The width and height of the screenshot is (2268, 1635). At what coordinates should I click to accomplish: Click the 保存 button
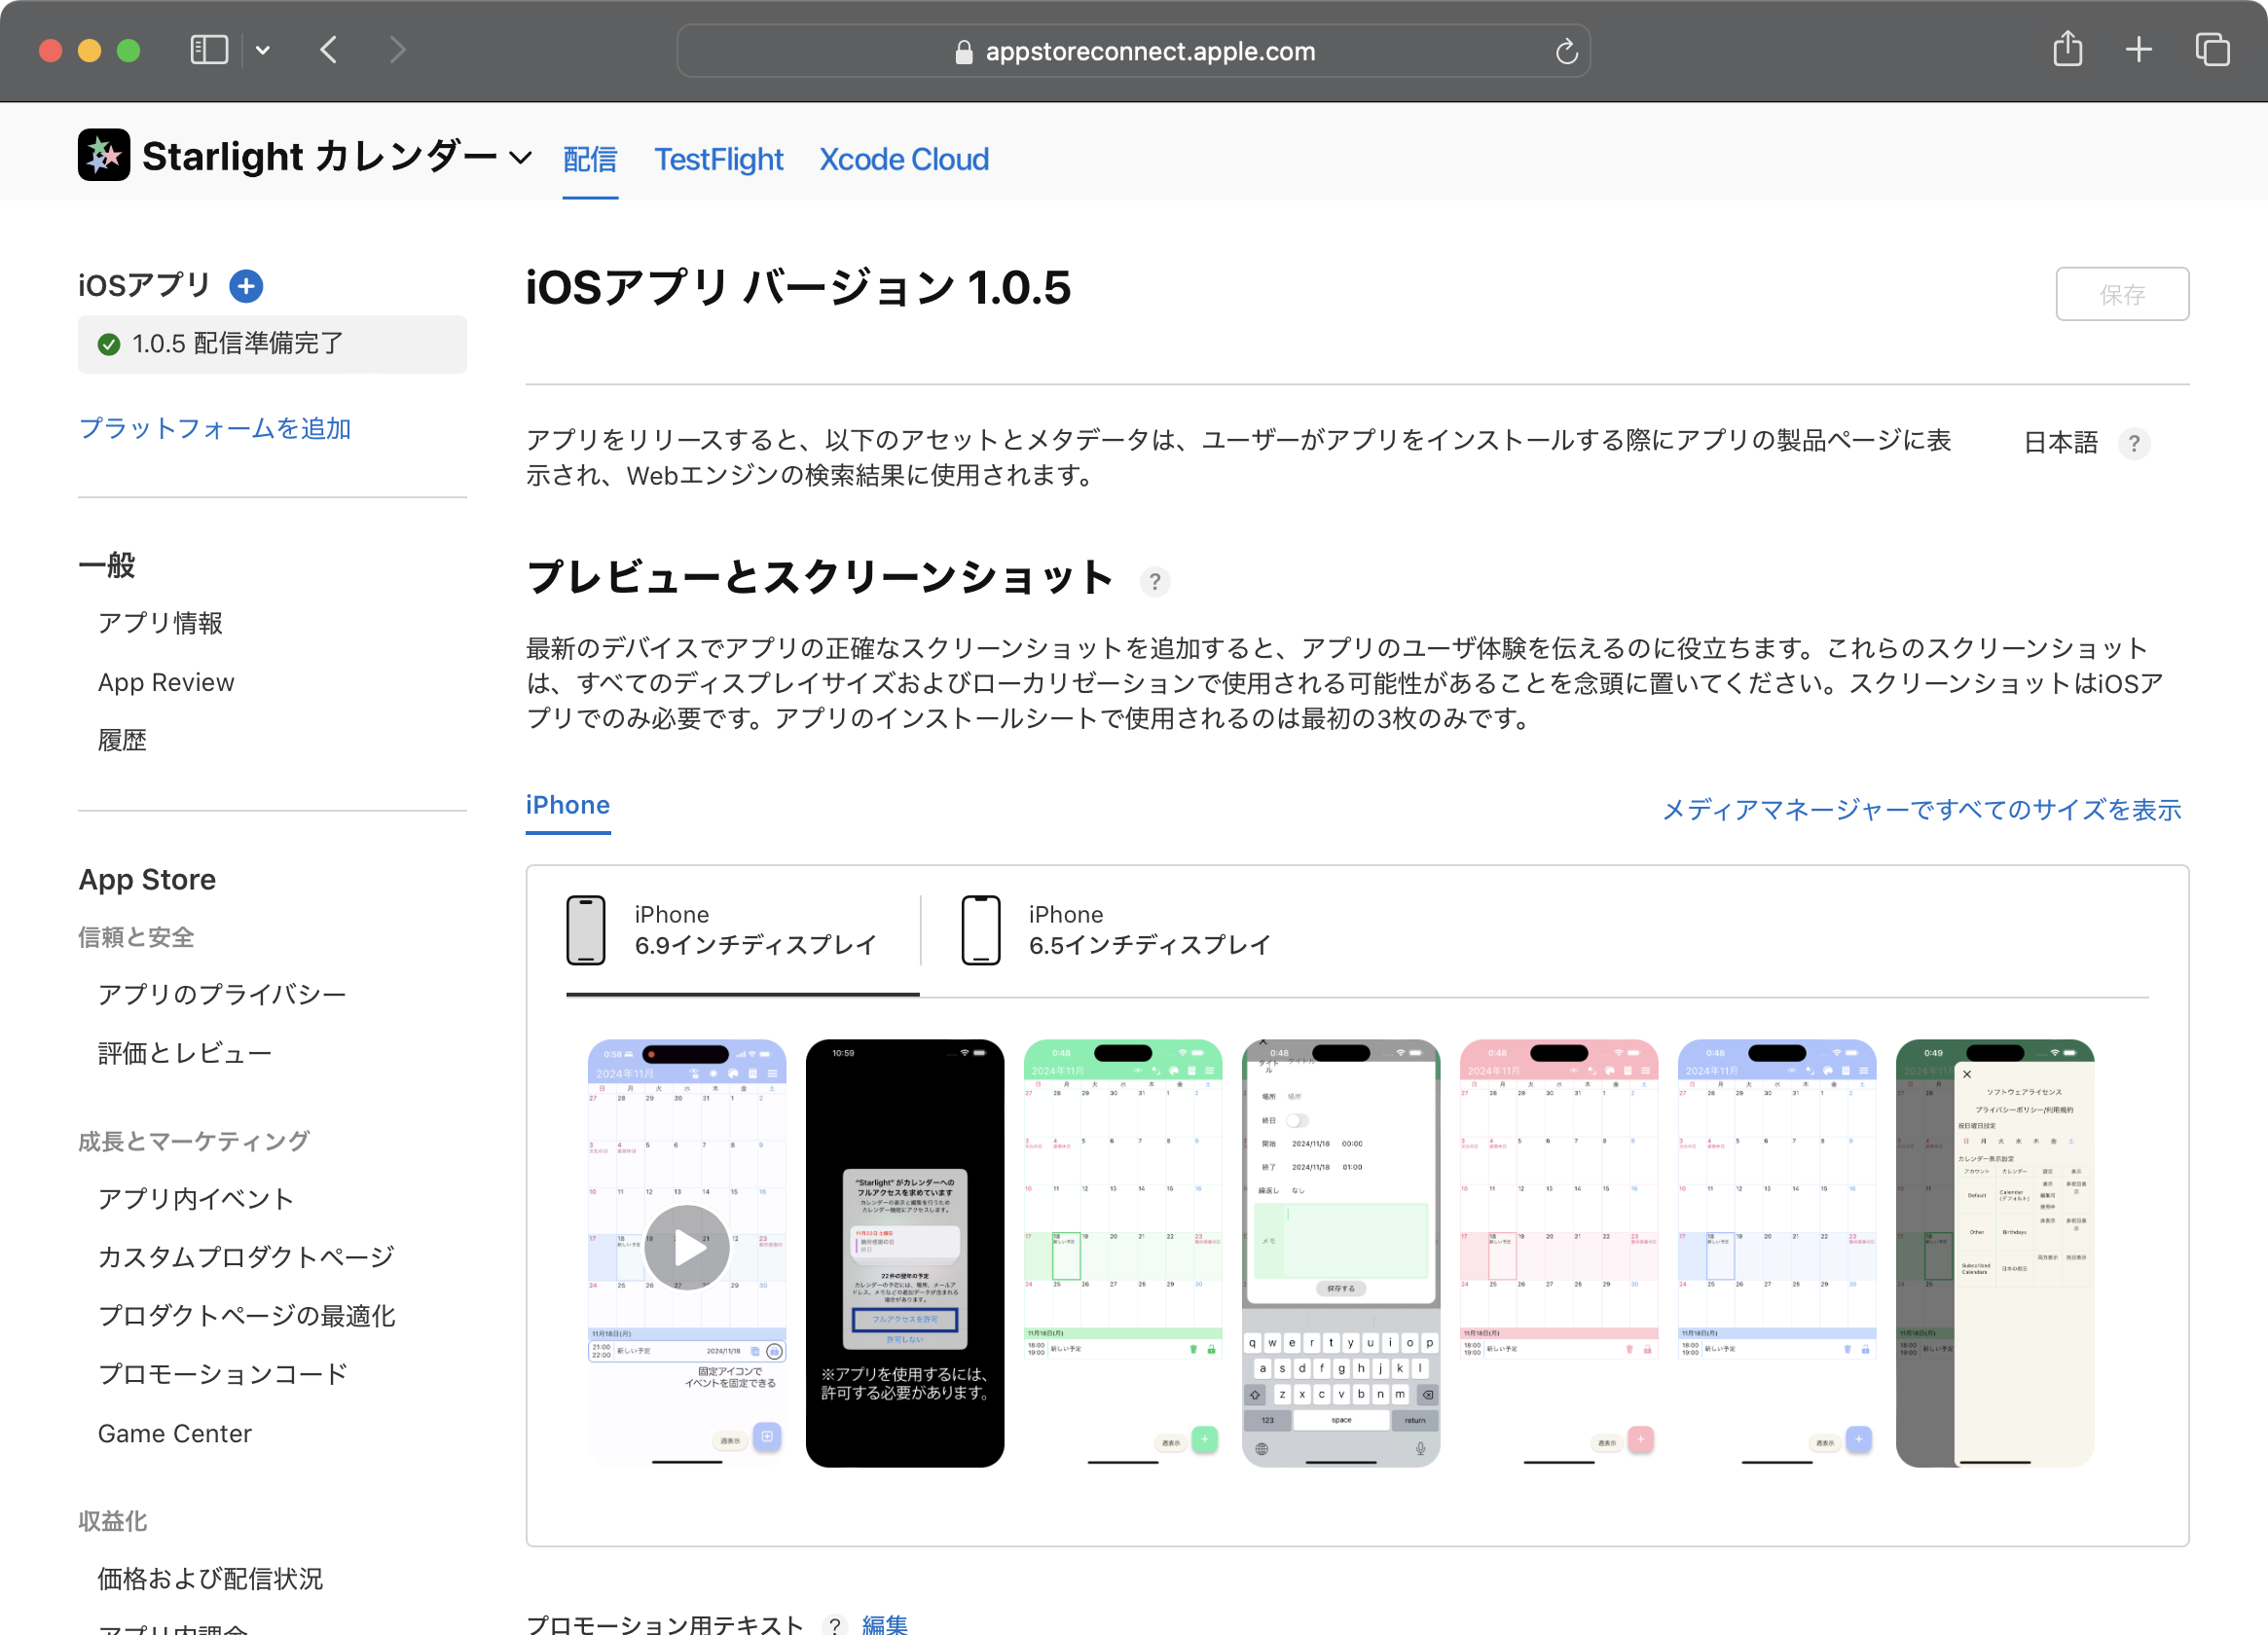click(2121, 294)
